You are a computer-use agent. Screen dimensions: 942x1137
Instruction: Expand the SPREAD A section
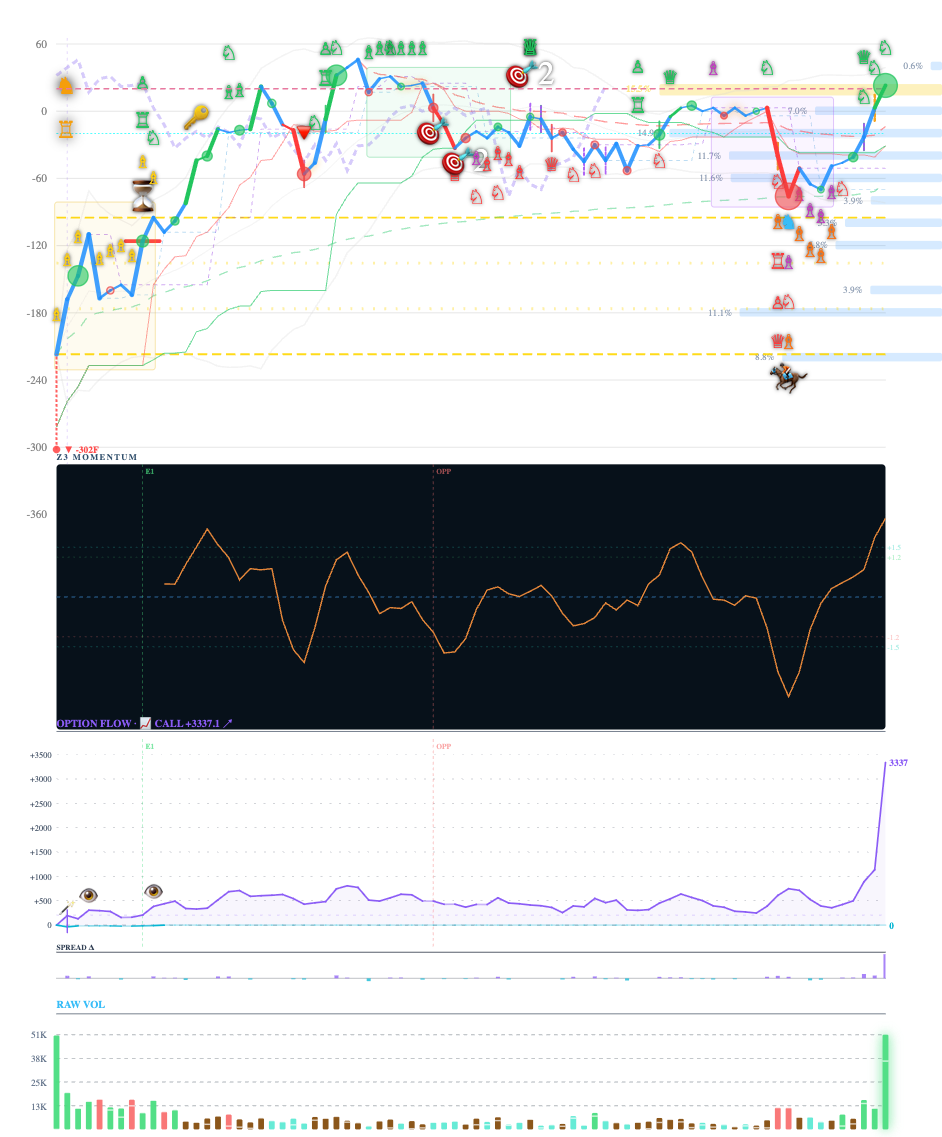[x=75, y=945]
